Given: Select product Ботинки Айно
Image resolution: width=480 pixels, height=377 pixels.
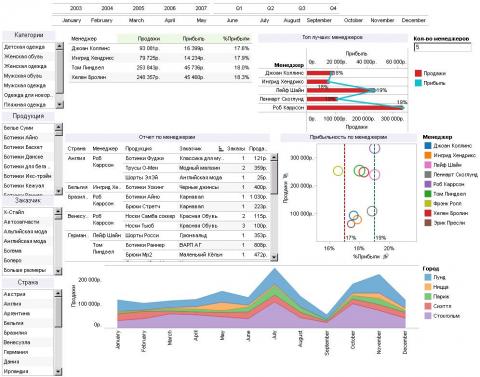Looking at the screenshot, I should pyautogui.click(x=28, y=137).
